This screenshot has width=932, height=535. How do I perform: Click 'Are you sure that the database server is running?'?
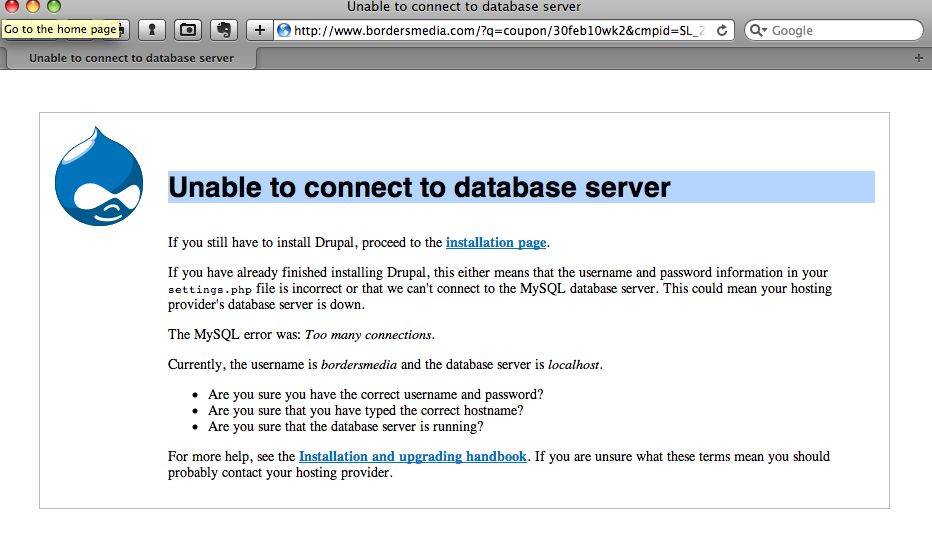tap(346, 427)
